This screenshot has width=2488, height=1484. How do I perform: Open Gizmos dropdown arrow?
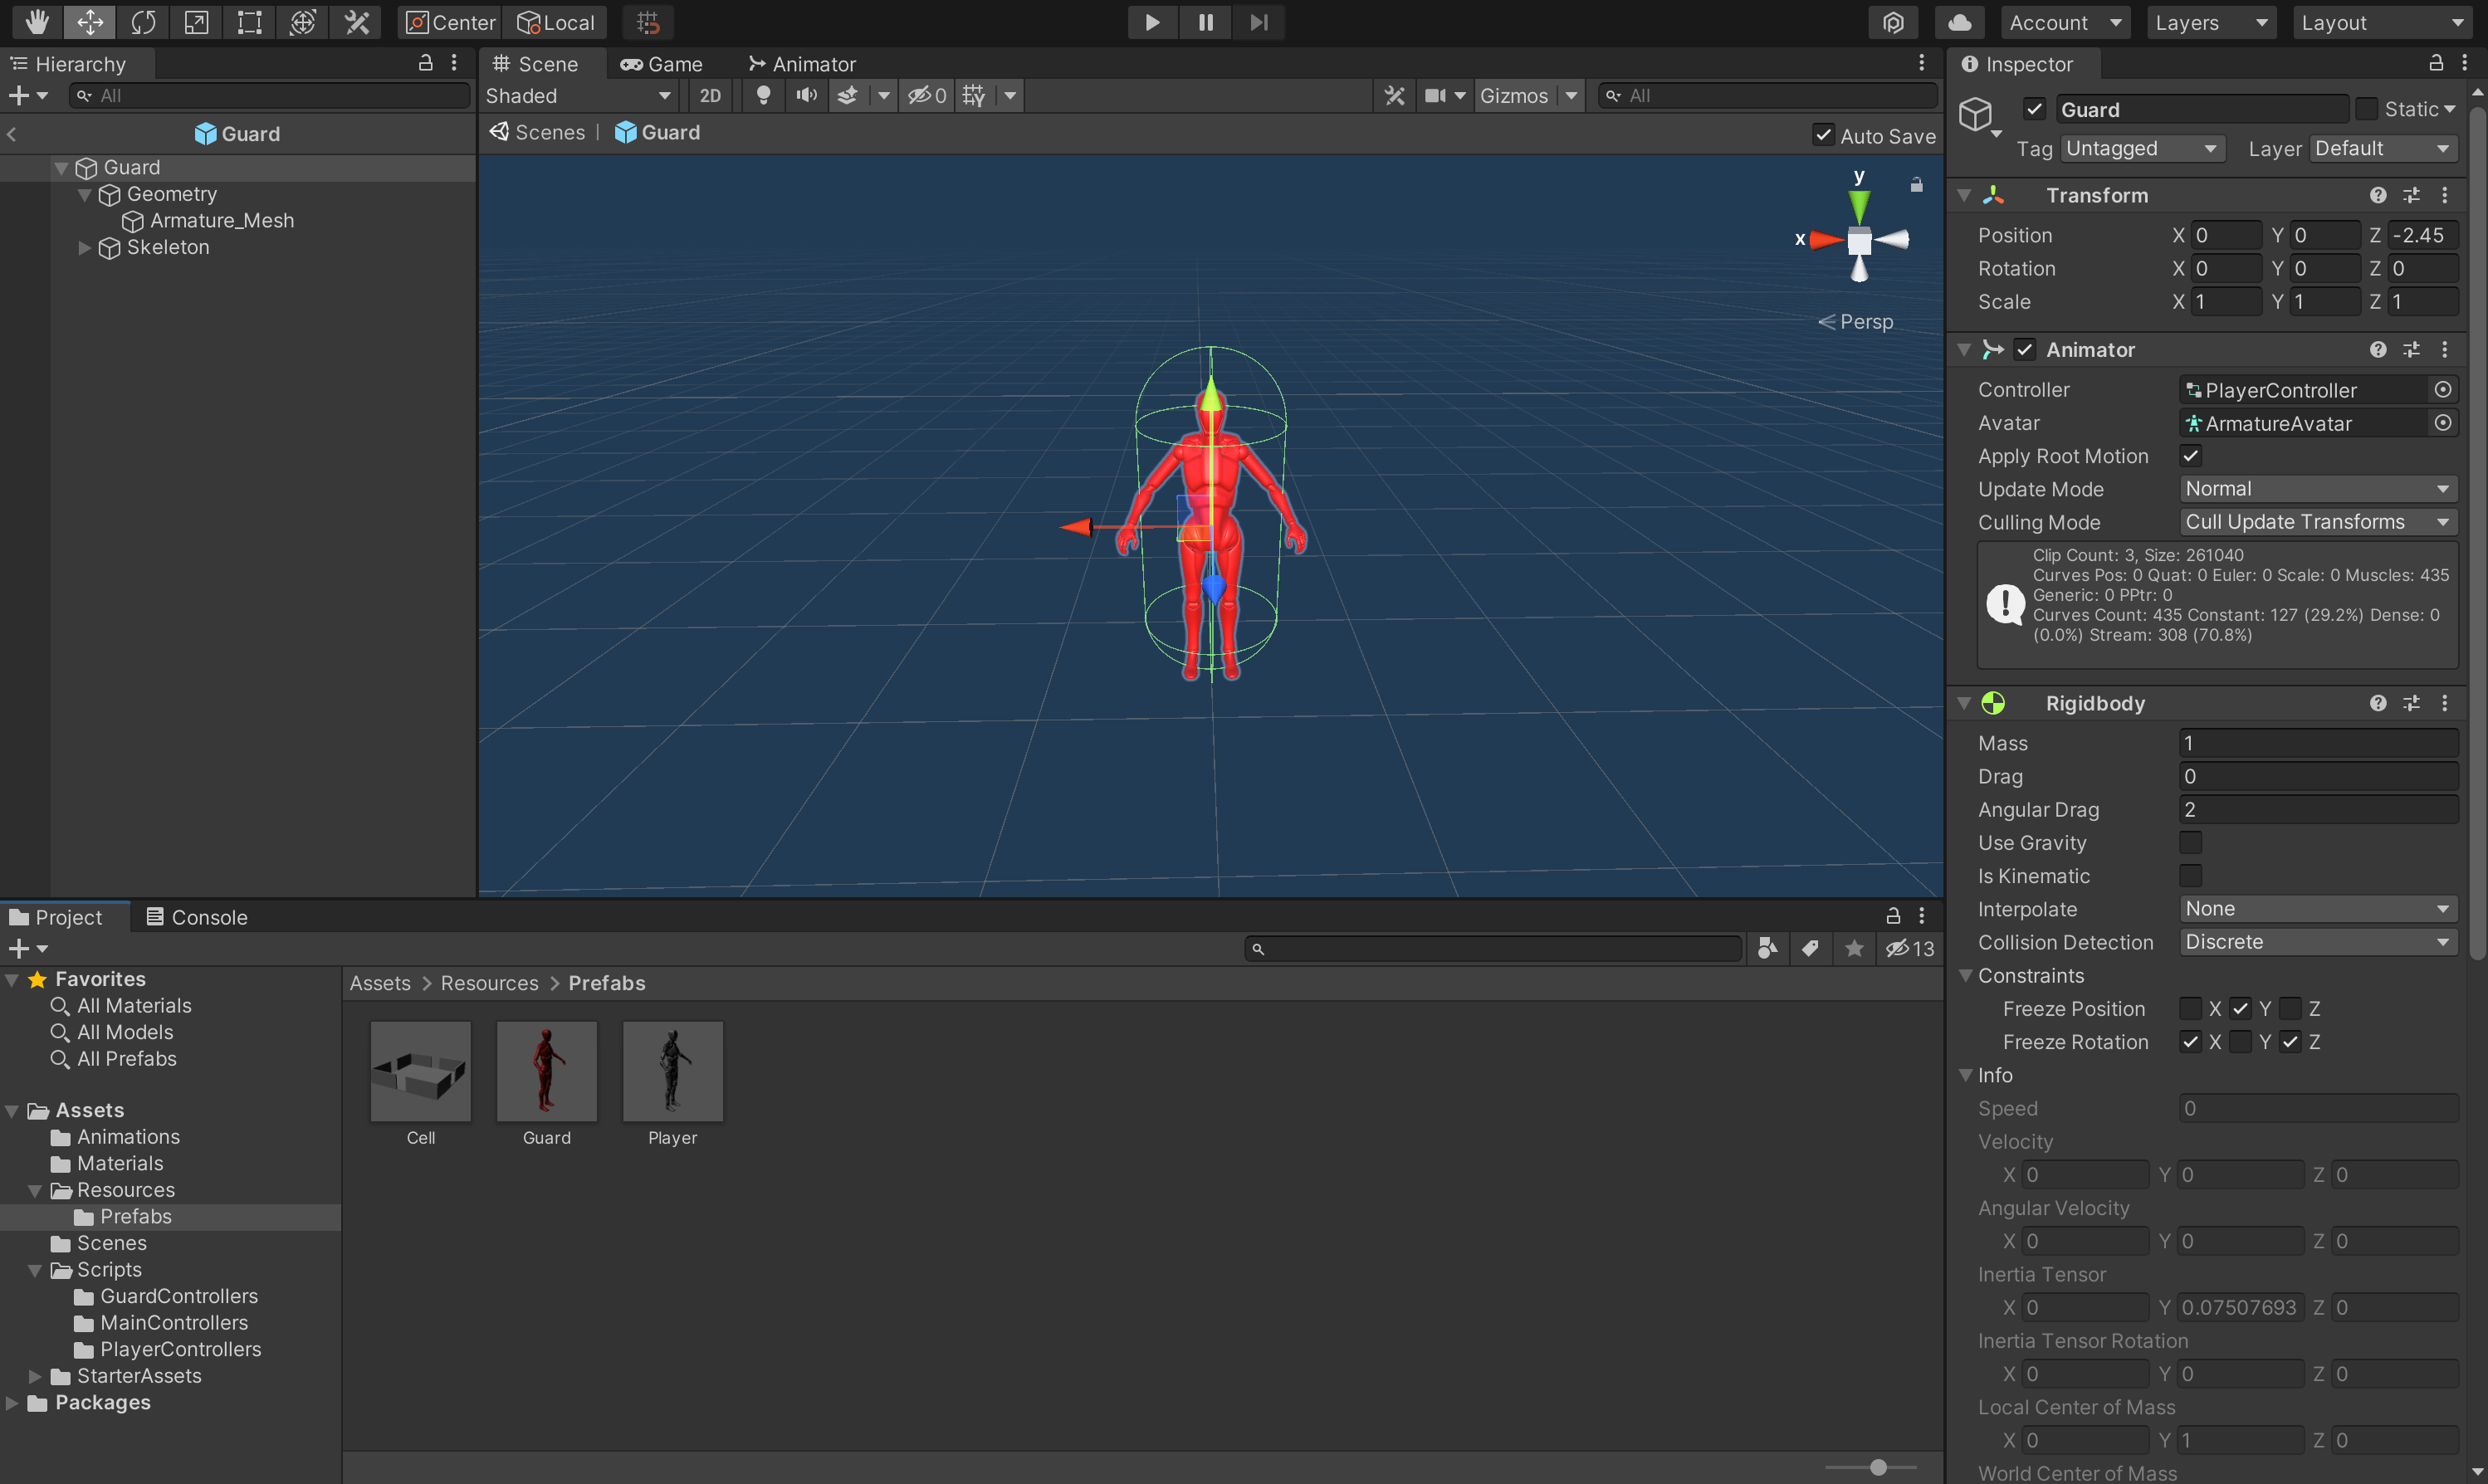pyautogui.click(x=1571, y=95)
